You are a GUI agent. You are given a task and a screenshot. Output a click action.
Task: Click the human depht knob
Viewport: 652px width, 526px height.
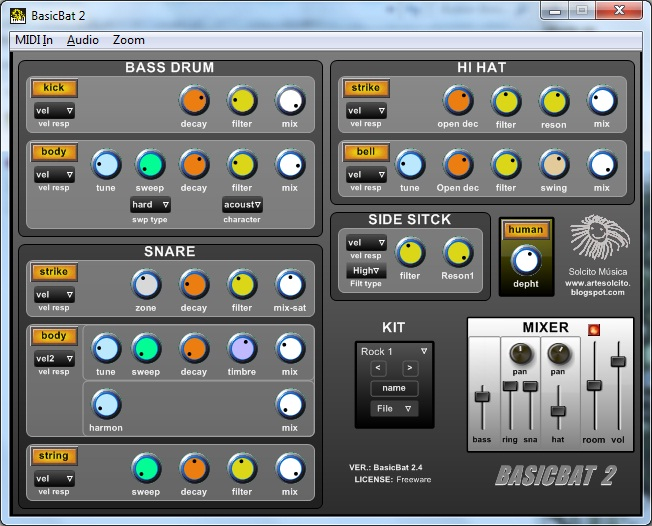[x=525, y=261]
